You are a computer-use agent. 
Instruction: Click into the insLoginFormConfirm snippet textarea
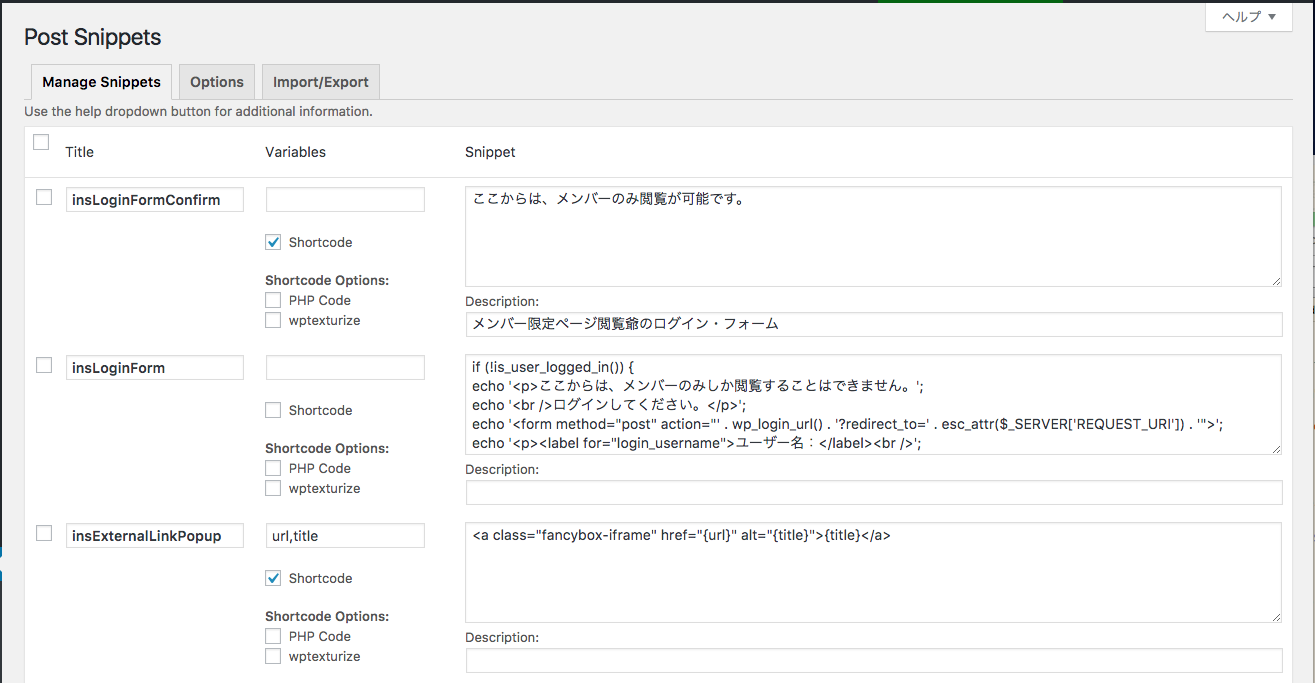(x=873, y=236)
